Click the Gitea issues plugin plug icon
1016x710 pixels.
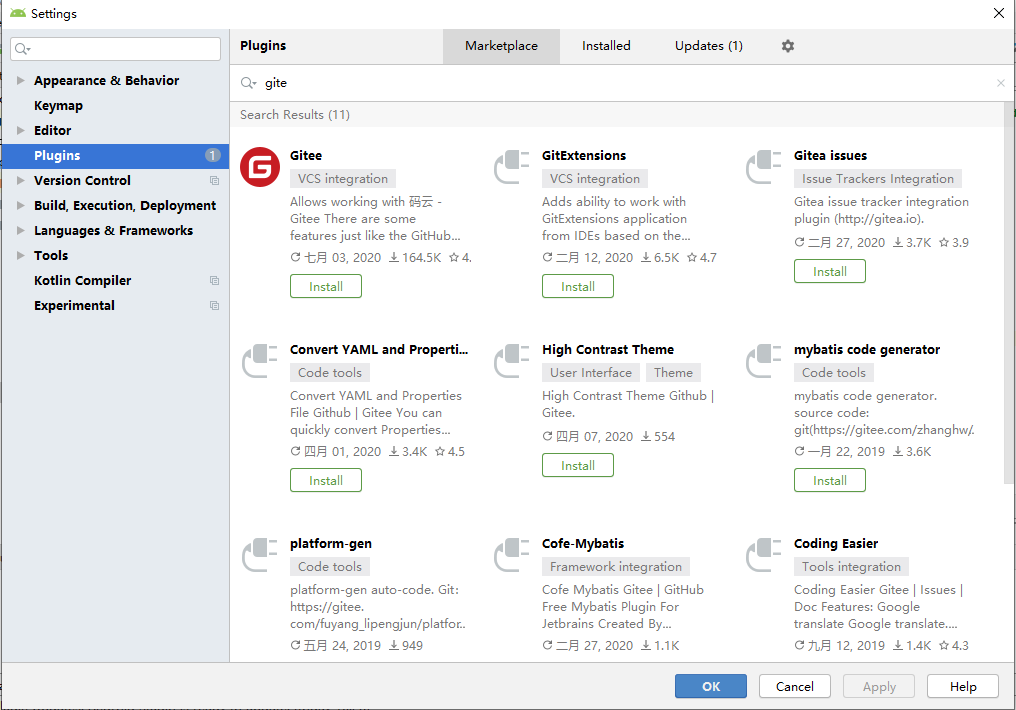764,167
